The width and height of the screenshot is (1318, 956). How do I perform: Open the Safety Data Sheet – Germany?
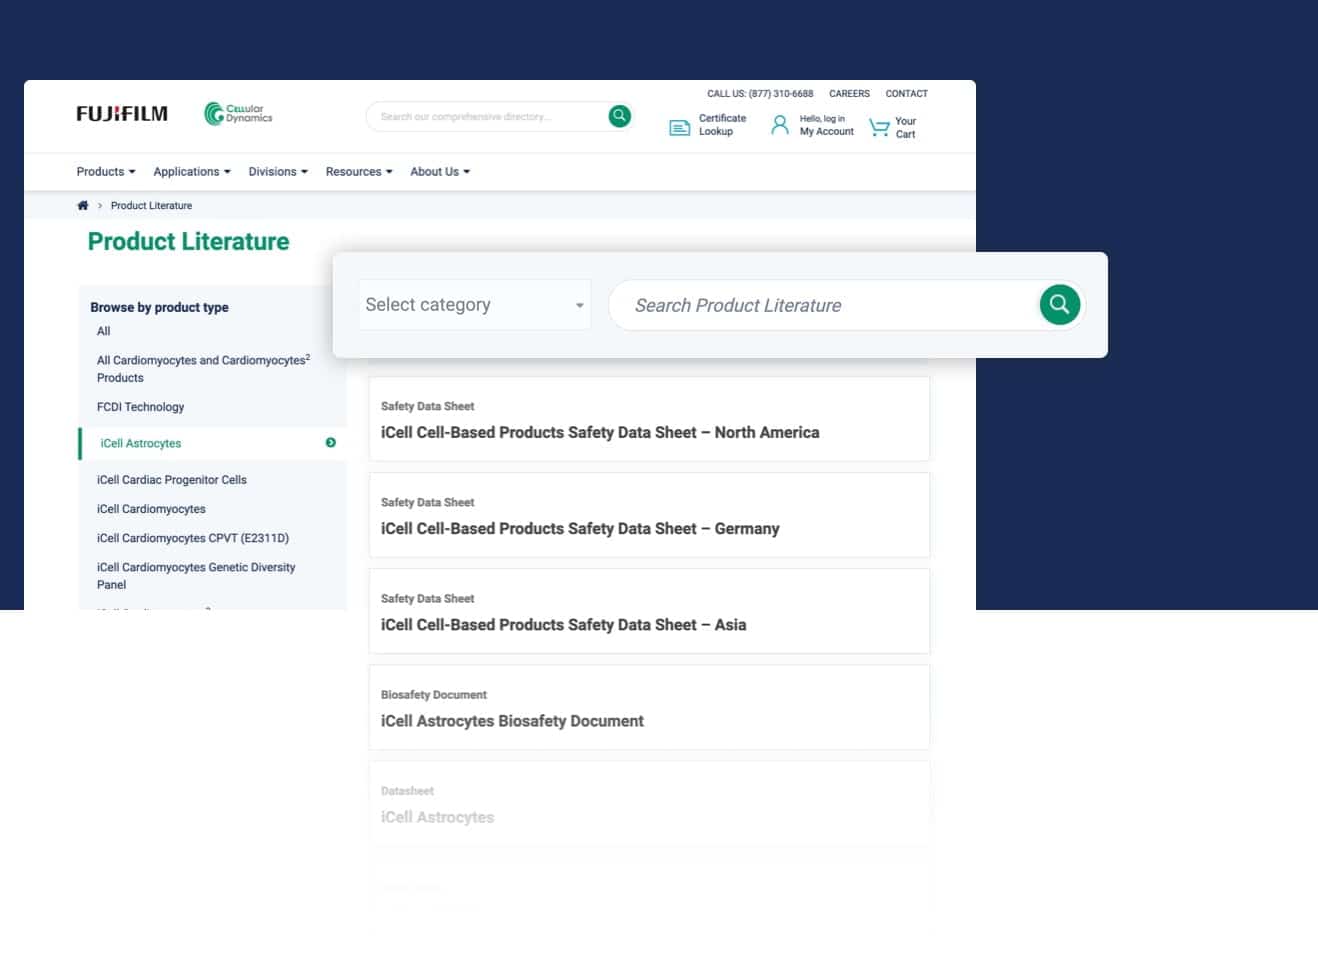pos(649,515)
